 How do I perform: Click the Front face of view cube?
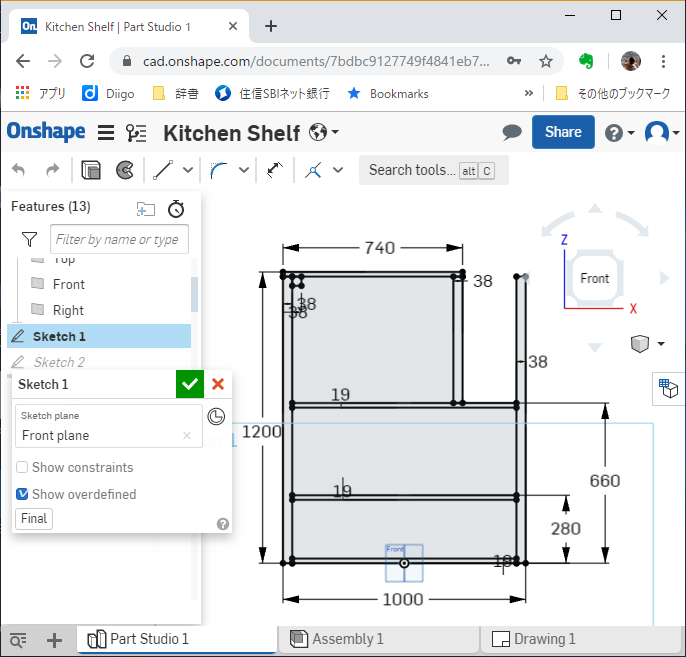[595, 278]
